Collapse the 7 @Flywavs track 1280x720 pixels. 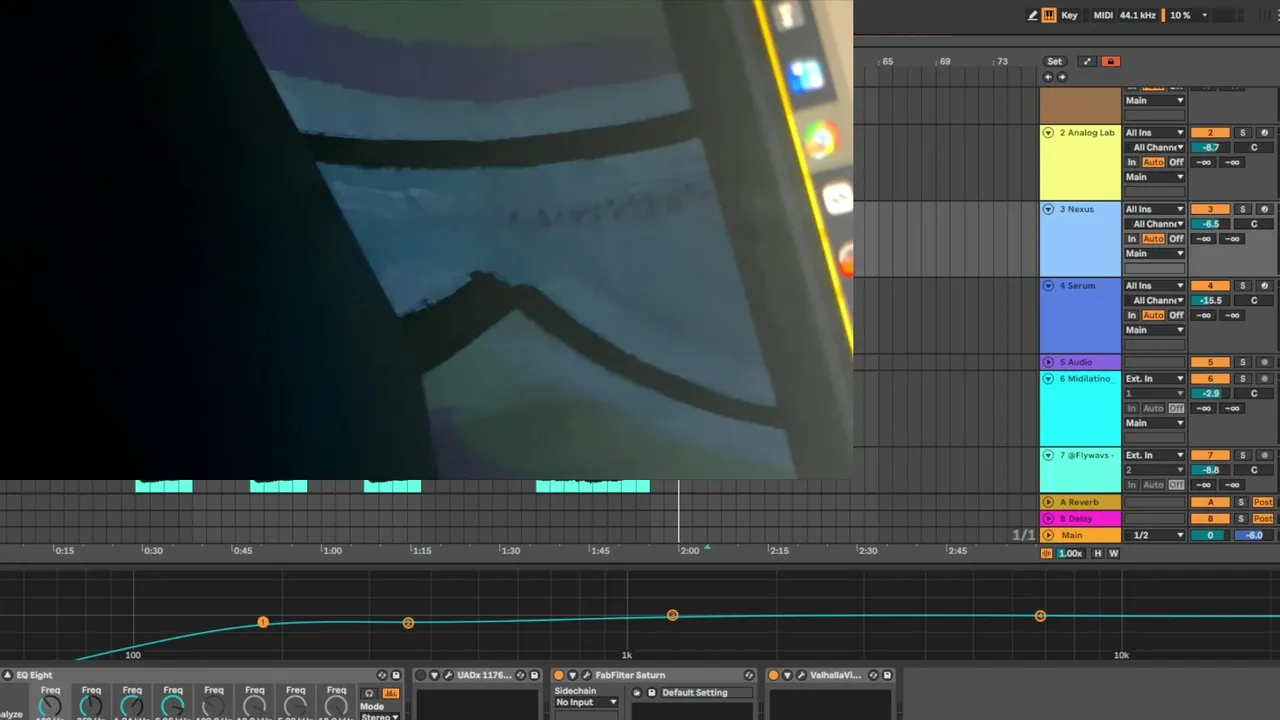1048,455
